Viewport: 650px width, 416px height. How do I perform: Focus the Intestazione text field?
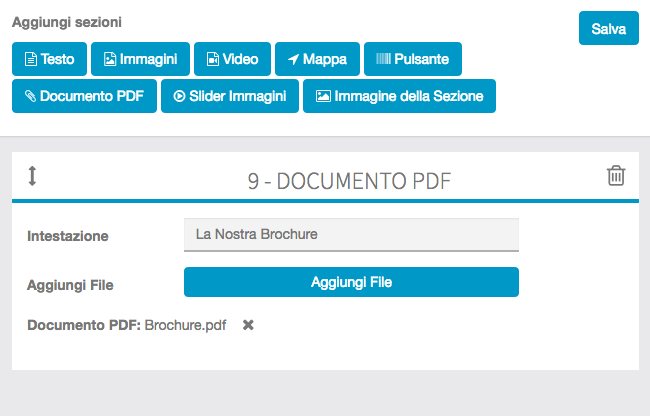click(351, 235)
